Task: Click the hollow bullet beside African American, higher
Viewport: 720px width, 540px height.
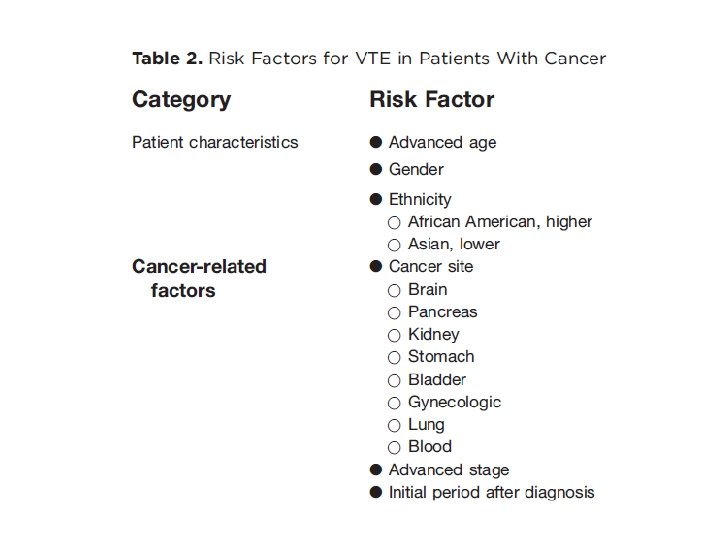Action: tap(395, 222)
